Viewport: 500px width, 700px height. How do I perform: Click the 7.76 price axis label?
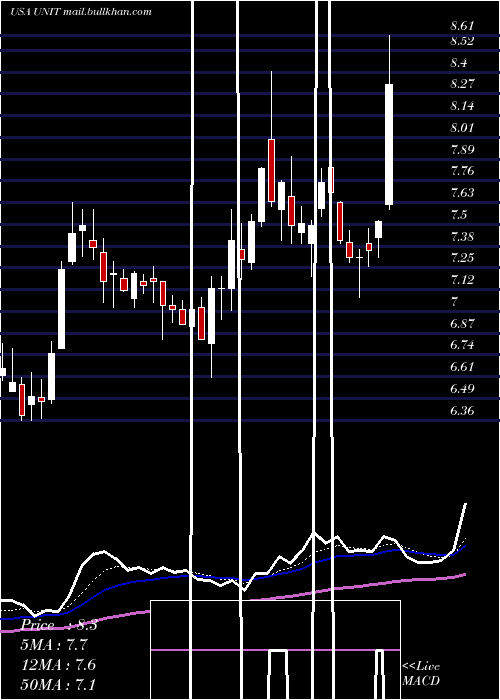pos(462,171)
